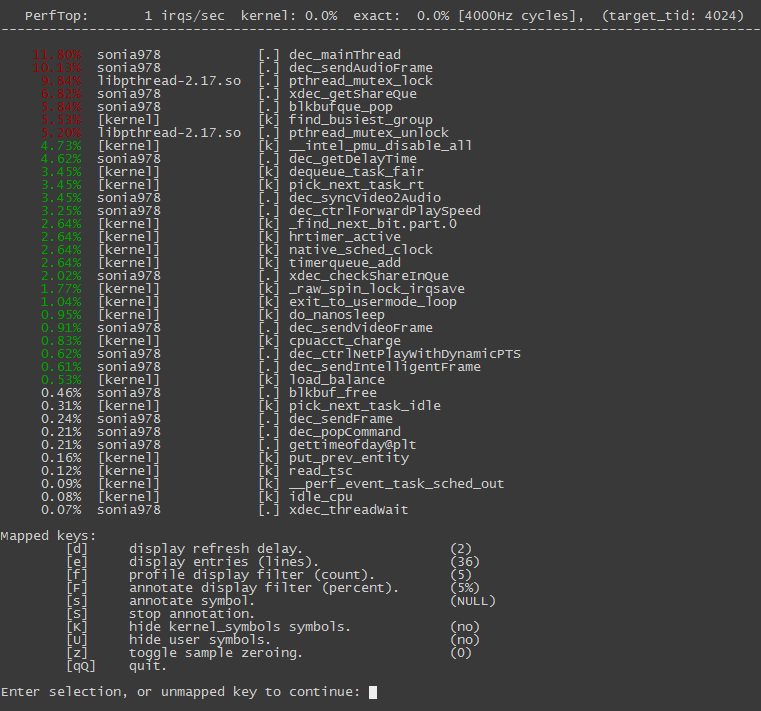The width and height of the screenshot is (761, 711).
Task: Select cpuacct_charge symbol
Action: [345, 341]
